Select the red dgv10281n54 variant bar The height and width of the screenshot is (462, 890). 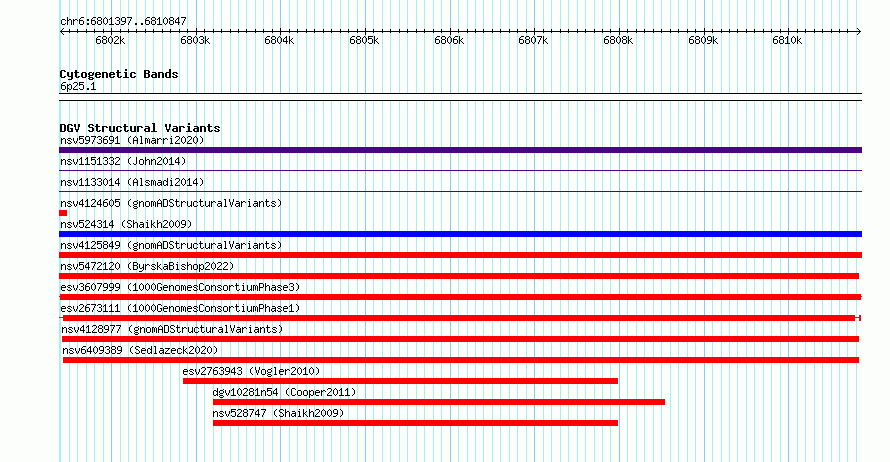(439, 402)
